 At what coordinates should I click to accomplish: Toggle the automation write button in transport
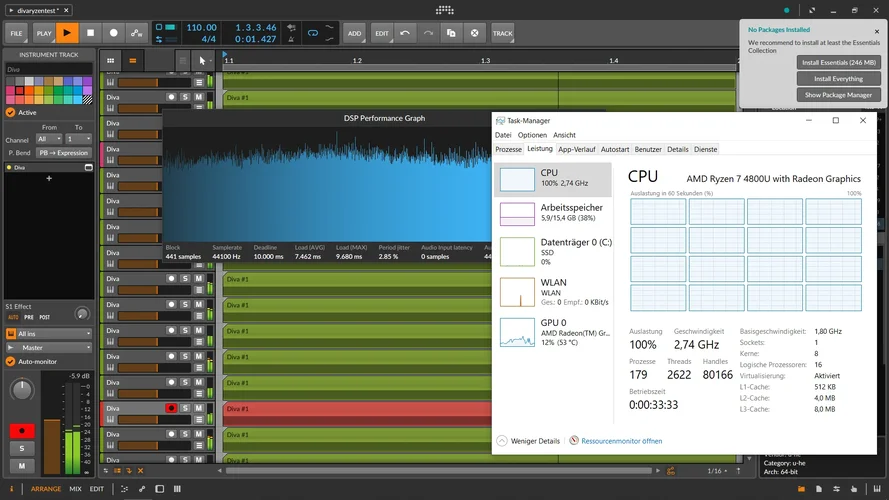pos(136,33)
